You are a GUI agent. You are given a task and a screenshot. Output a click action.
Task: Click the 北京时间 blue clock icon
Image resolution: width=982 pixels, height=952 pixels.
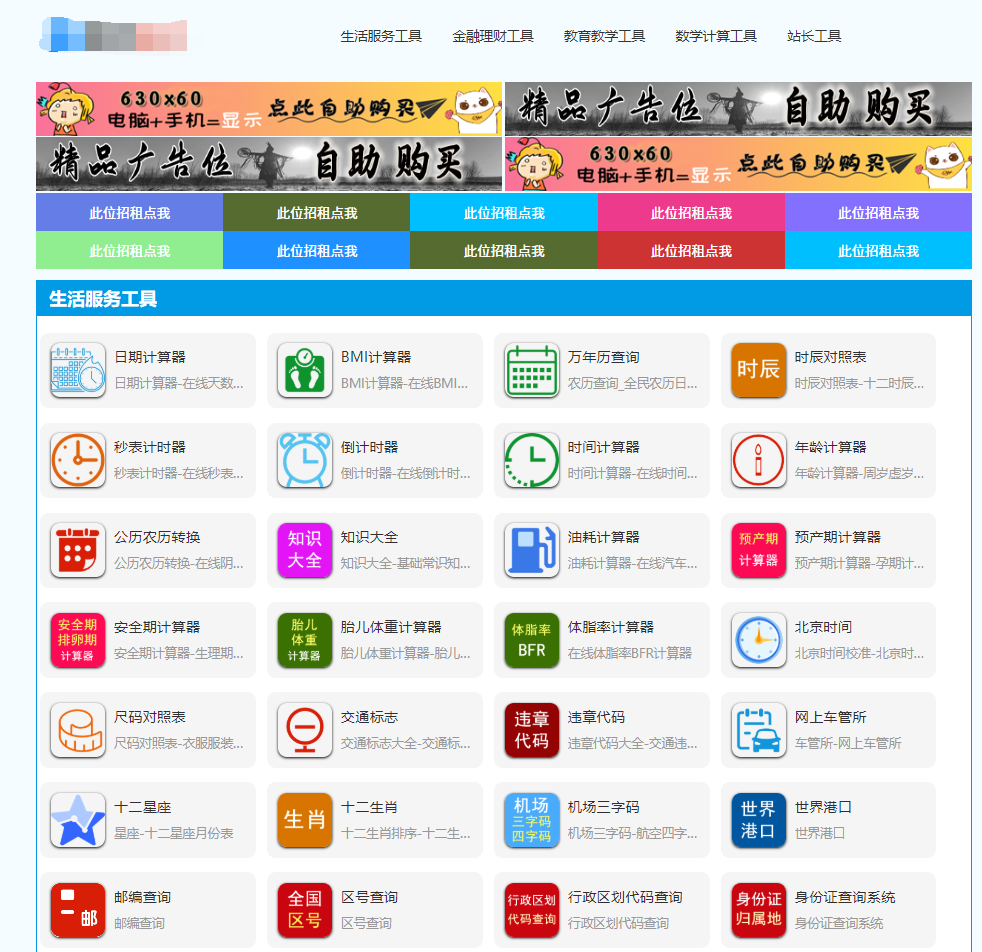(758, 640)
